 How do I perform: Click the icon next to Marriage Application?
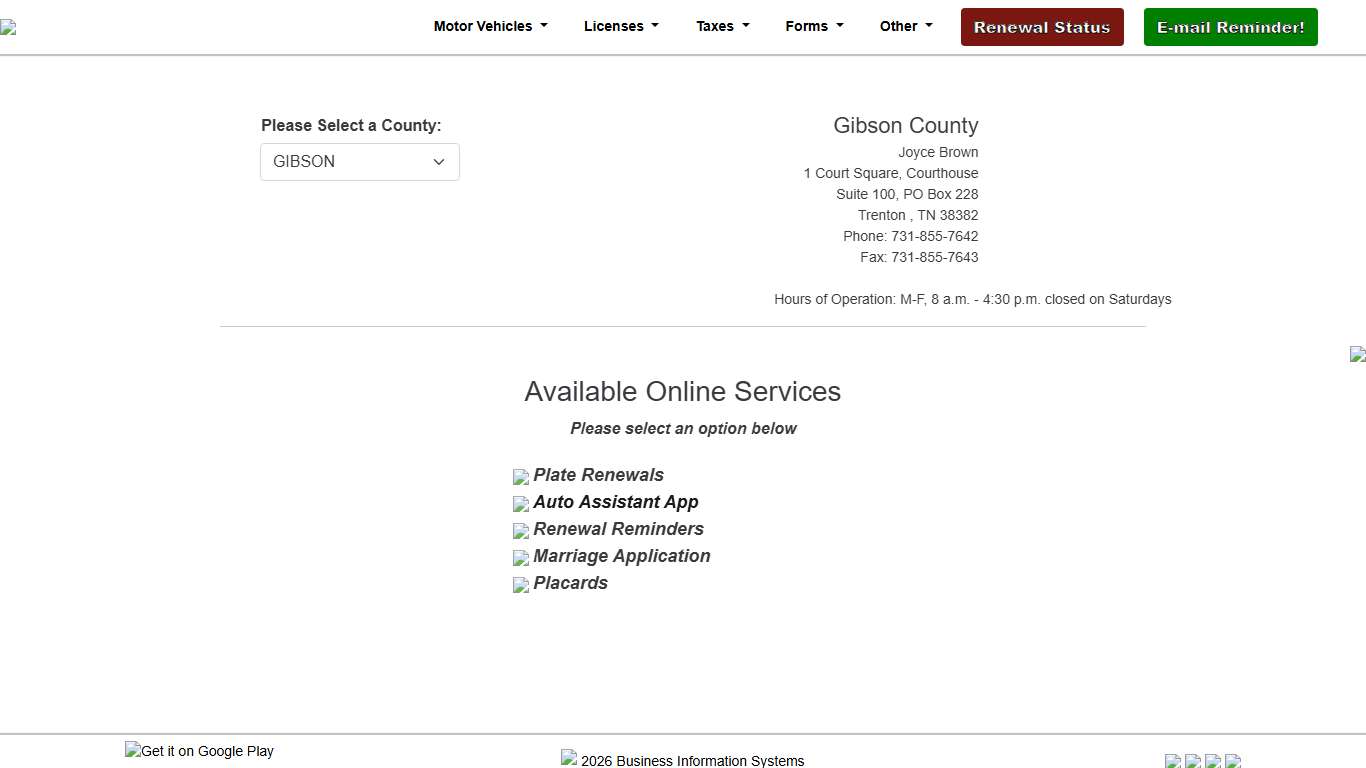pos(520,558)
